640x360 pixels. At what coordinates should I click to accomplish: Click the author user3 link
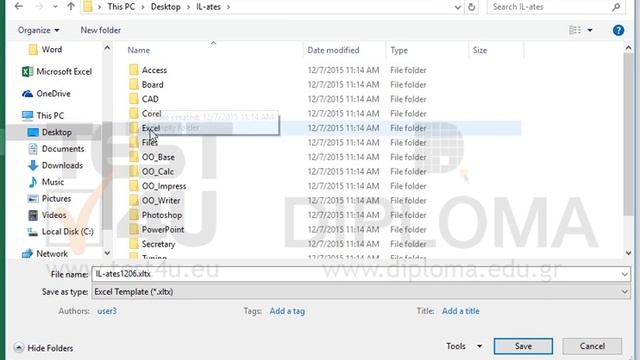click(x=107, y=311)
